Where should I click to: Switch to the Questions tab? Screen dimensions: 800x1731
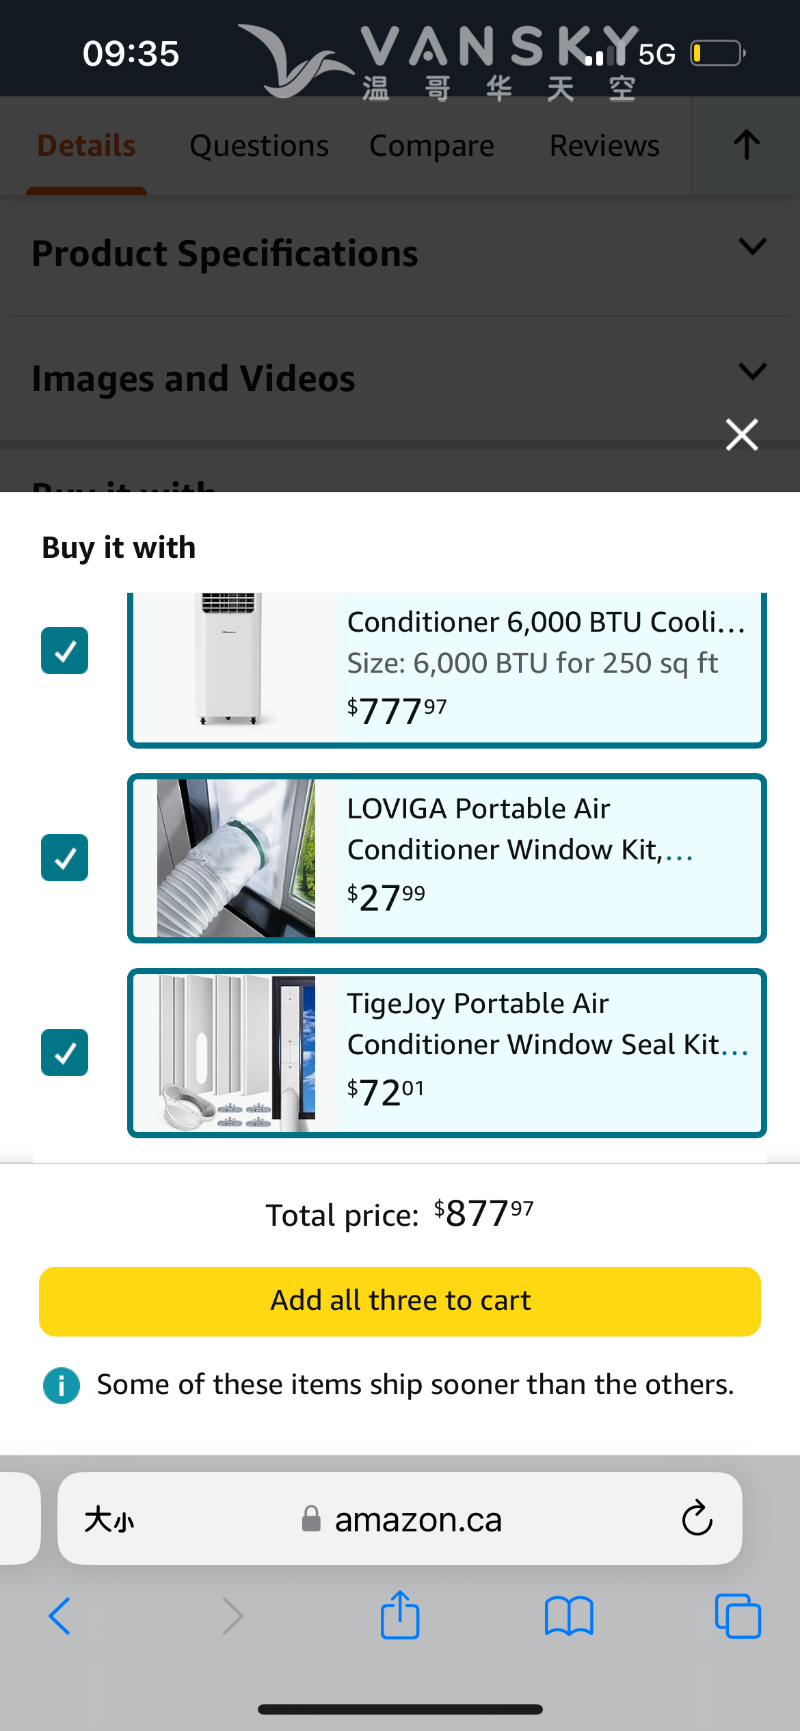tap(259, 146)
